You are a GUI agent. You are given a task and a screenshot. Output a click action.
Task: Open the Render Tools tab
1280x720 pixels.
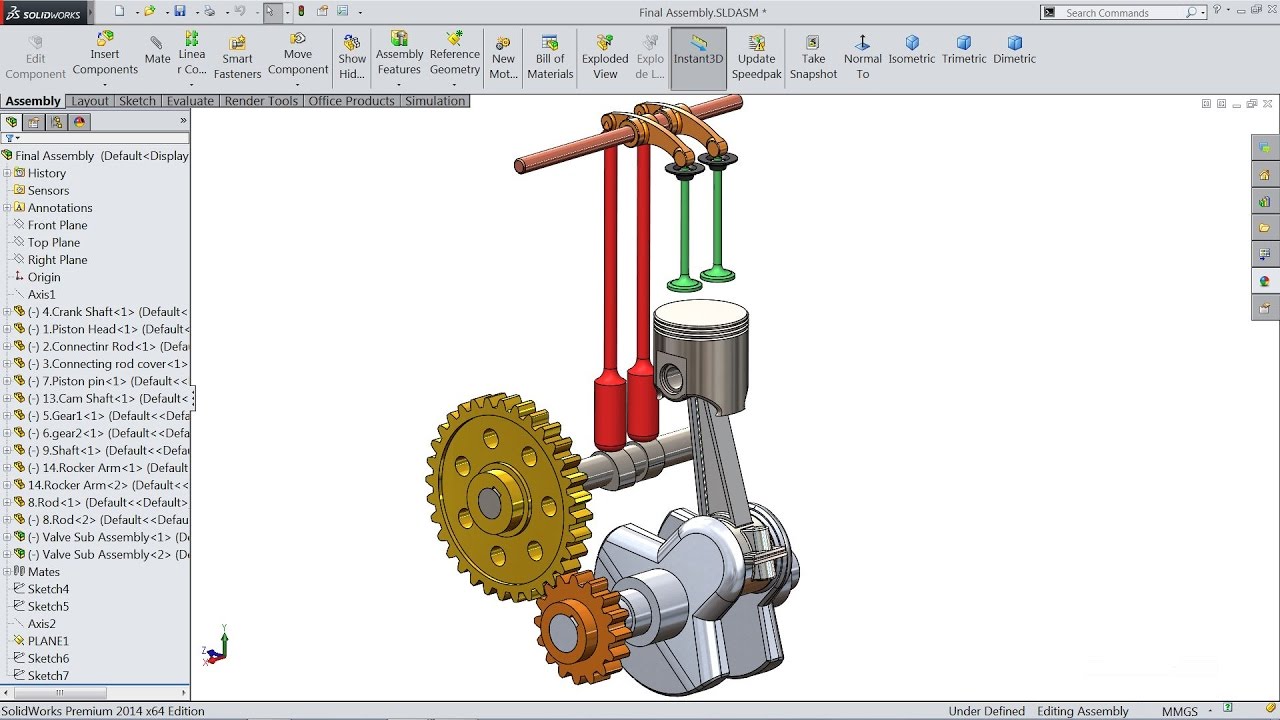[x=261, y=101]
